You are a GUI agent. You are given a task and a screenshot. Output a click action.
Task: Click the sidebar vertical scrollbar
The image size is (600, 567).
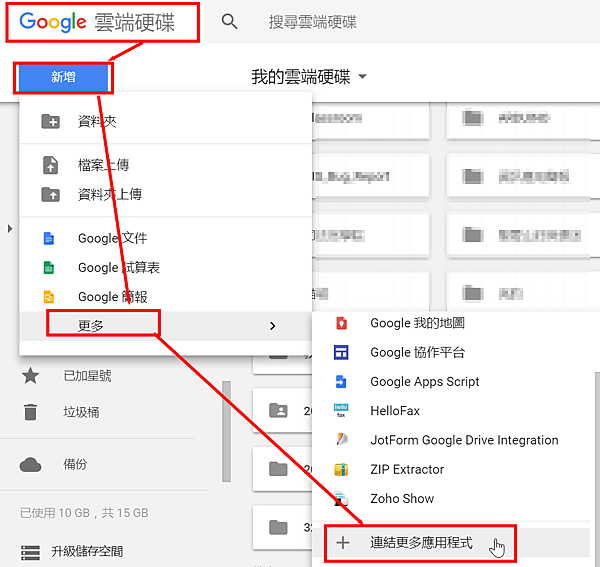tap(226, 431)
